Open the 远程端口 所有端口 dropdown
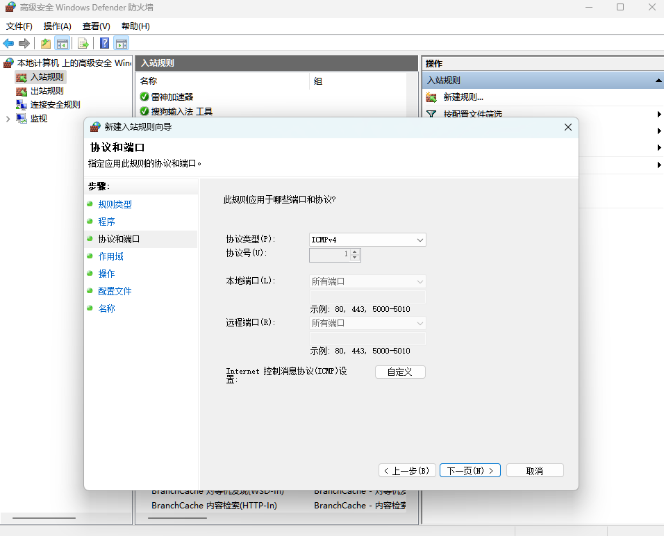The height and width of the screenshot is (536, 664). pyautogui.click(x=368, y=323)
